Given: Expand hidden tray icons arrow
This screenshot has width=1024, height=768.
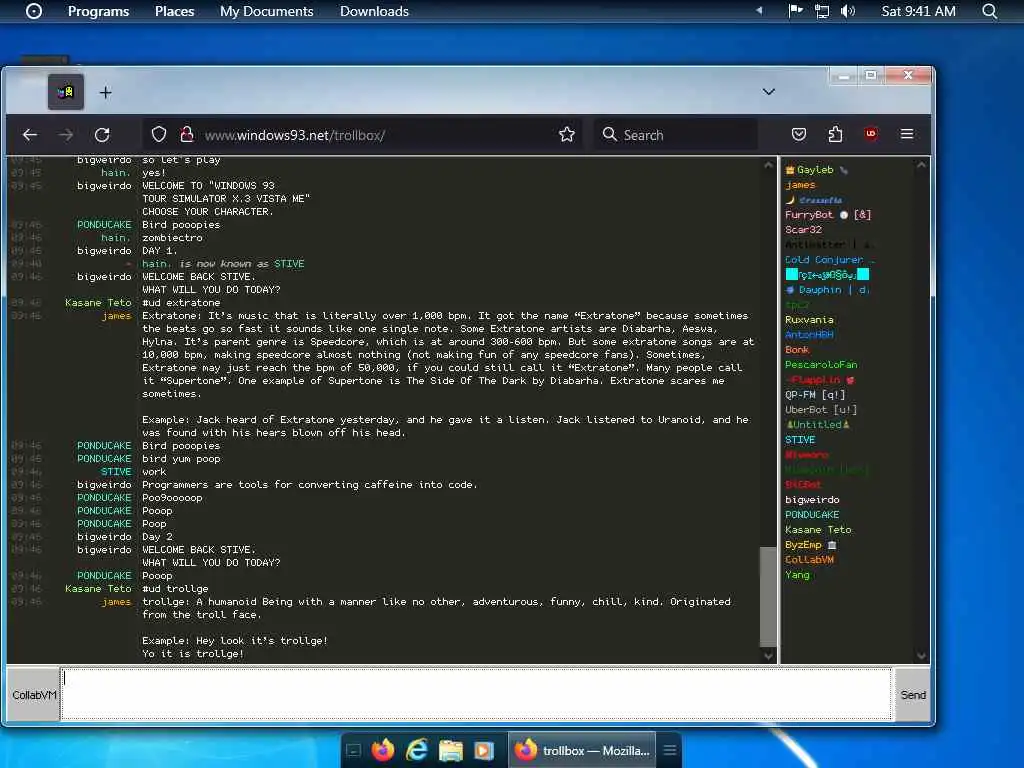Looking at the screenshot, I should pyautogui.click(x=759, y=11).
